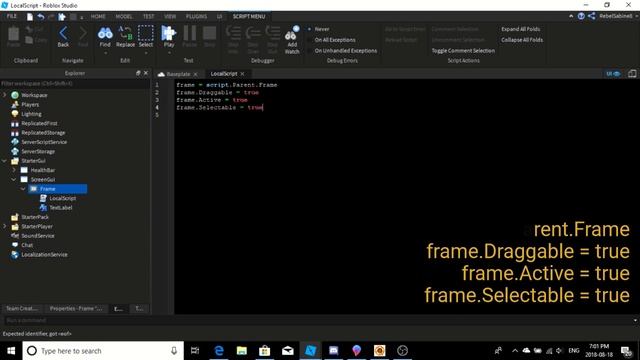Open the Play dropdown arrow
Viewport: 640px width, 360px height.
click(x=169, y=53)
